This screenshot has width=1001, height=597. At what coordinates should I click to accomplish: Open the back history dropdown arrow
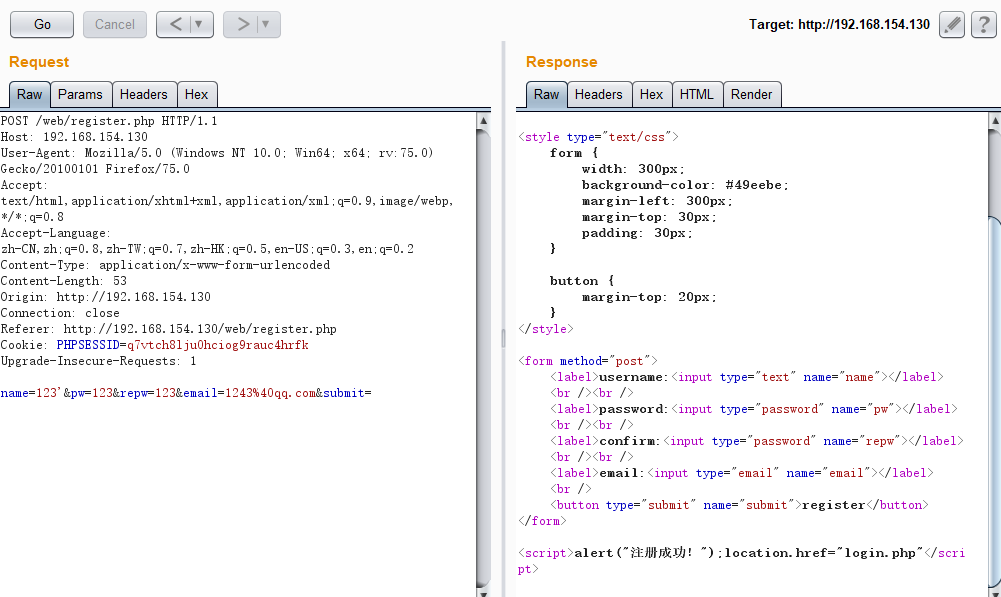pyautogui.click(x=199, y=24)
